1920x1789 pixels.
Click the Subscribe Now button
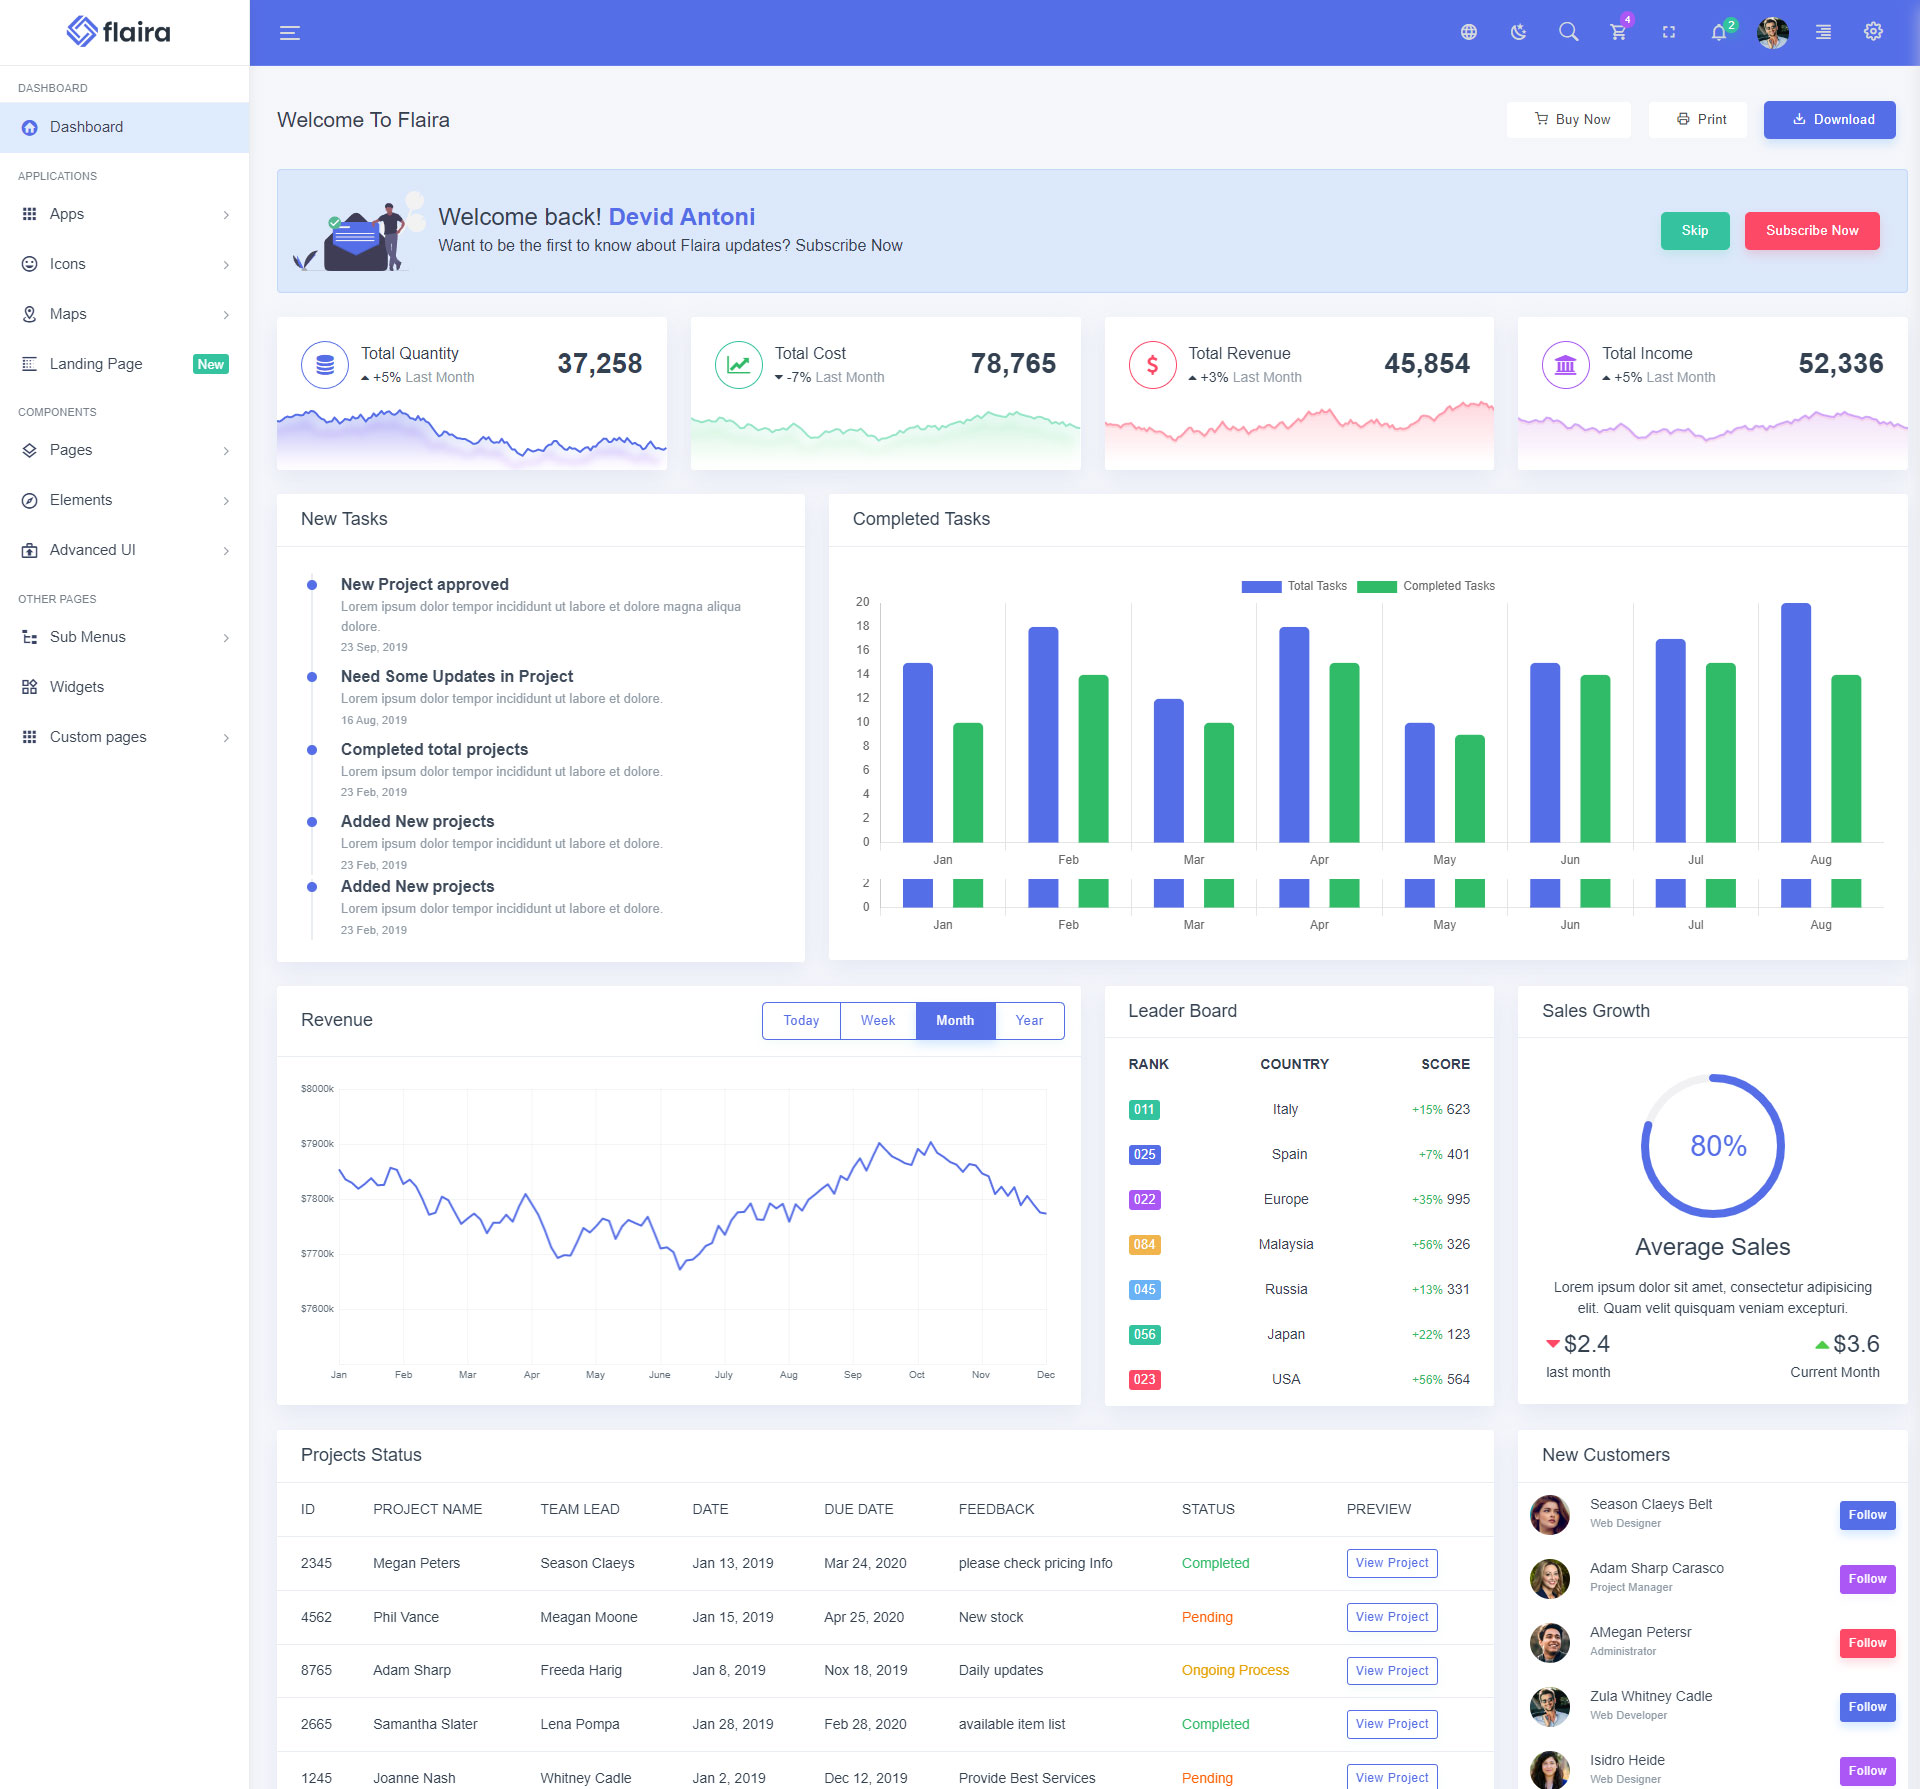pos(1811,230)
